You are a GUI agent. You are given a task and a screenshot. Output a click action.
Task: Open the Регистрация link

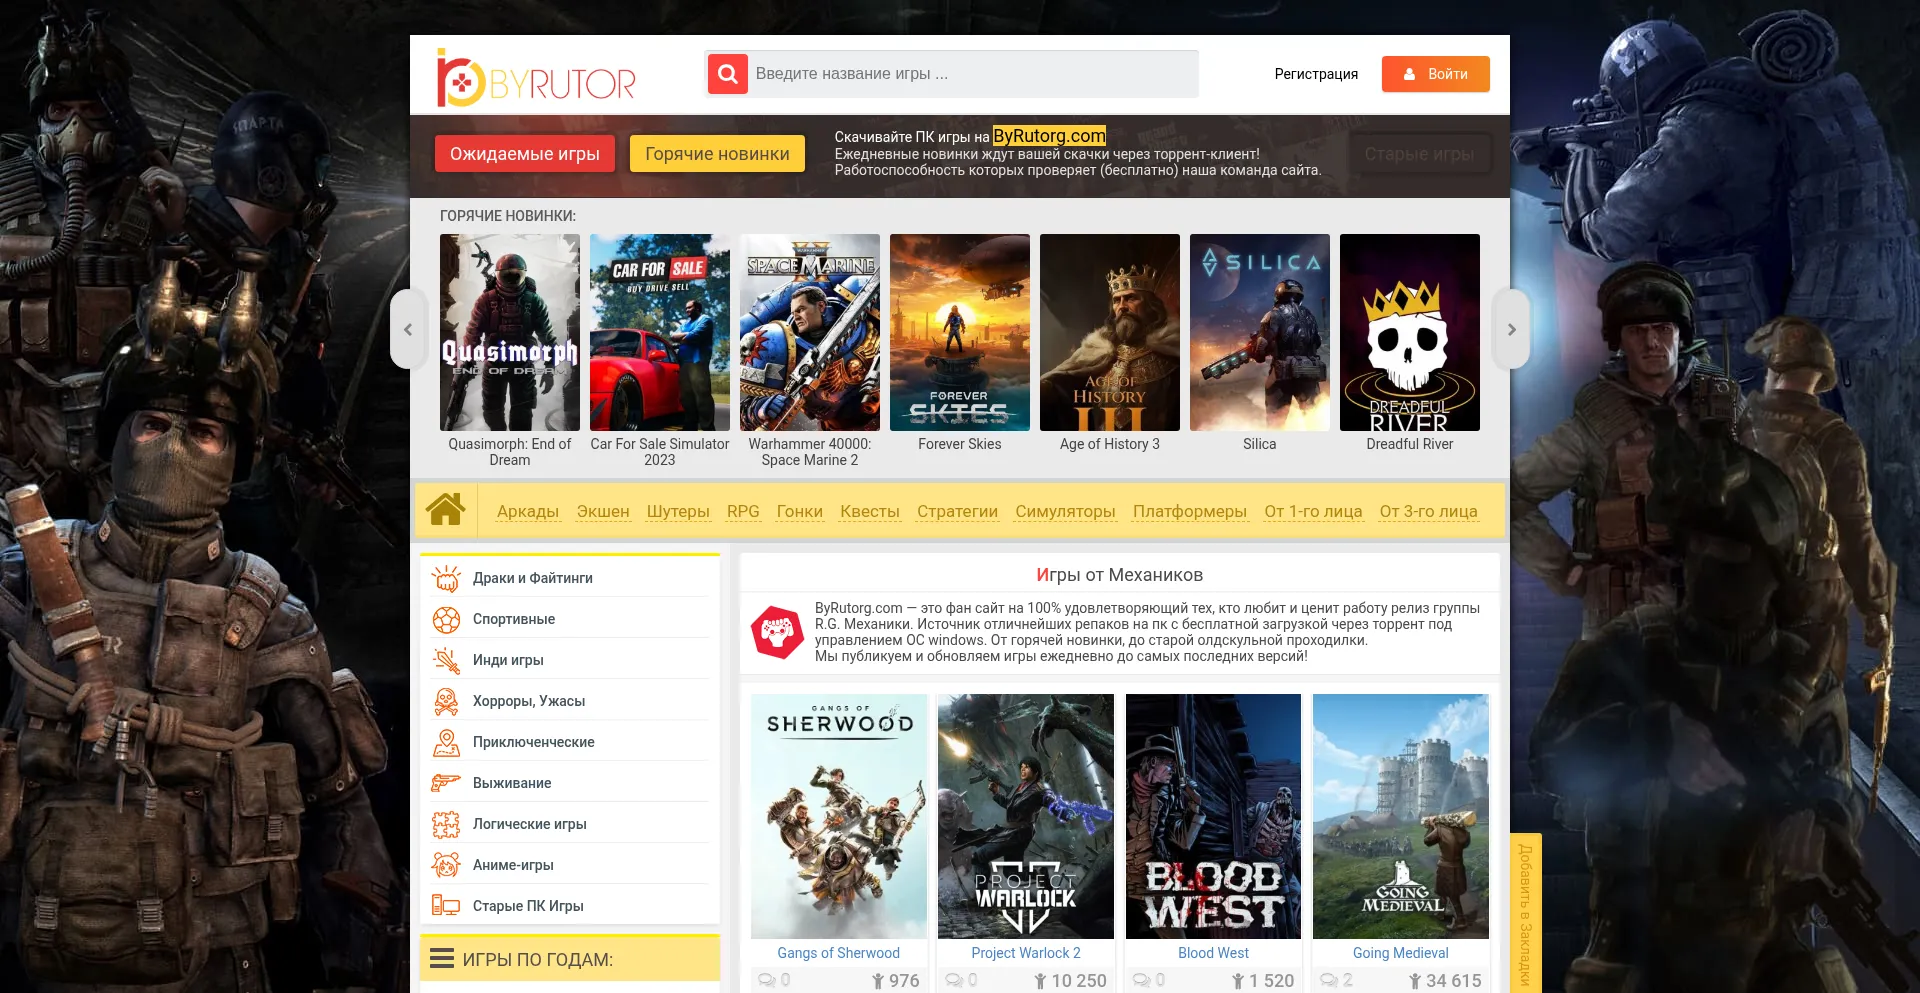point(1316,74)
